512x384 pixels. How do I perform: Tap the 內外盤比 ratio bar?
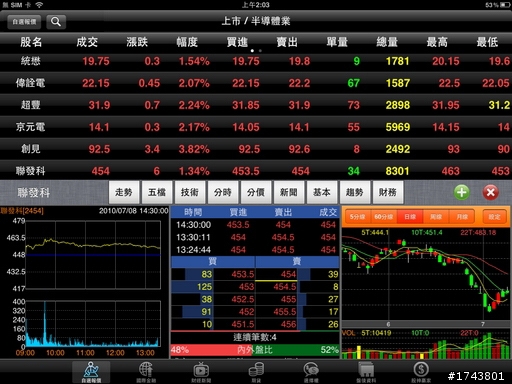[255, 350]
